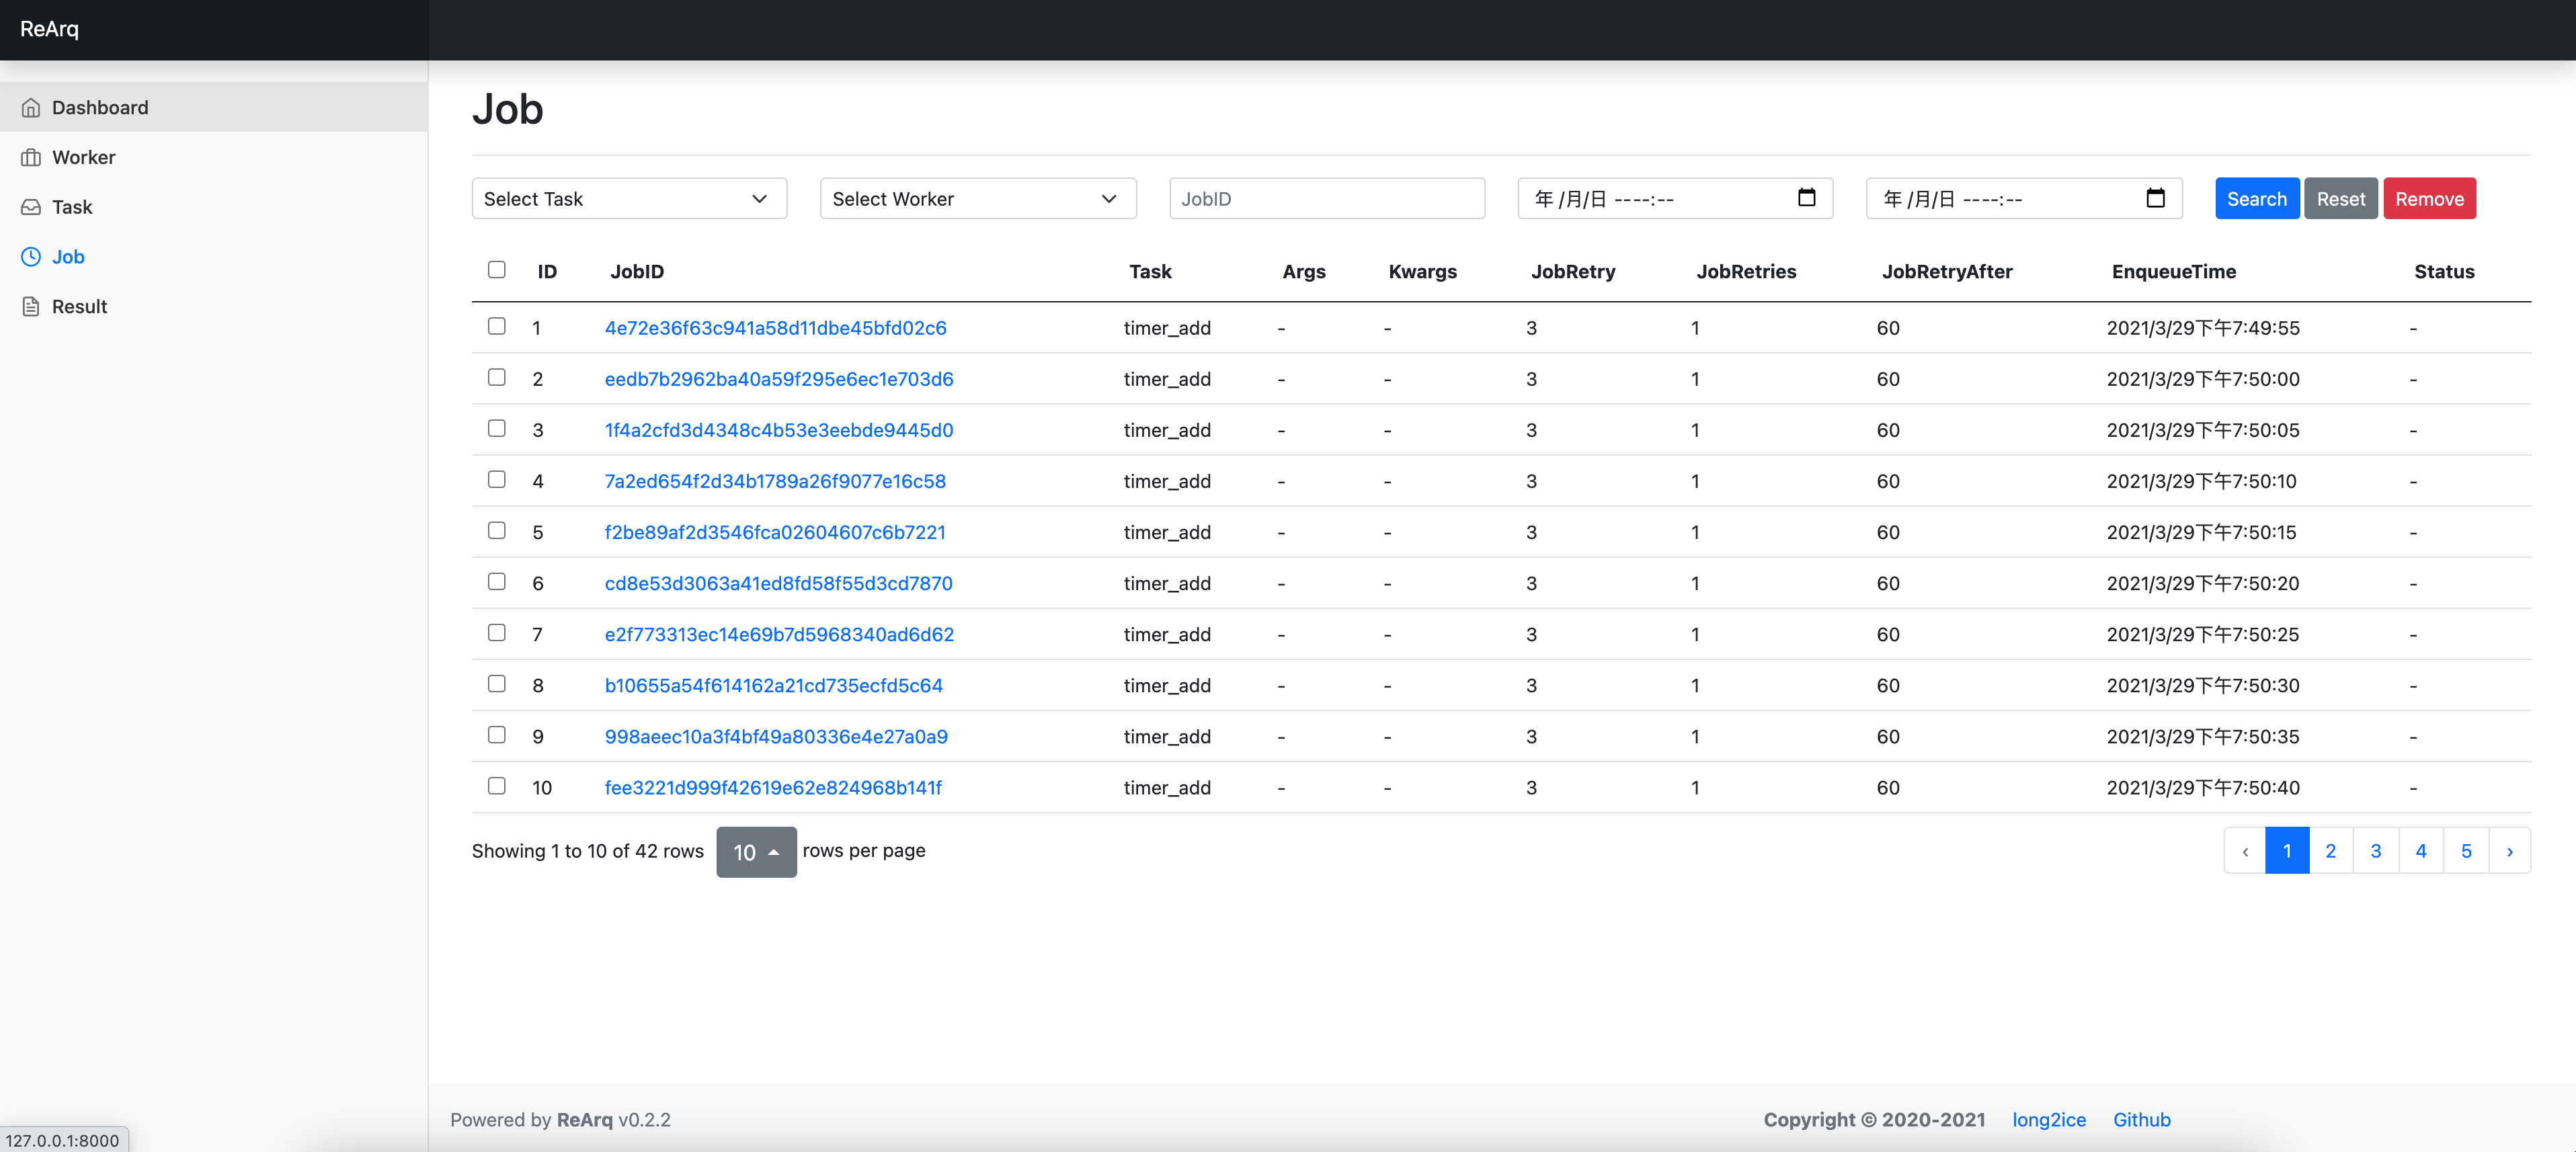This screenshot has width=2576, height=1152.
Task: Open job link 7a2ed654f2d34b1789a26f9077e16c58
Action: pyautogui.click(x=775, y=481)
